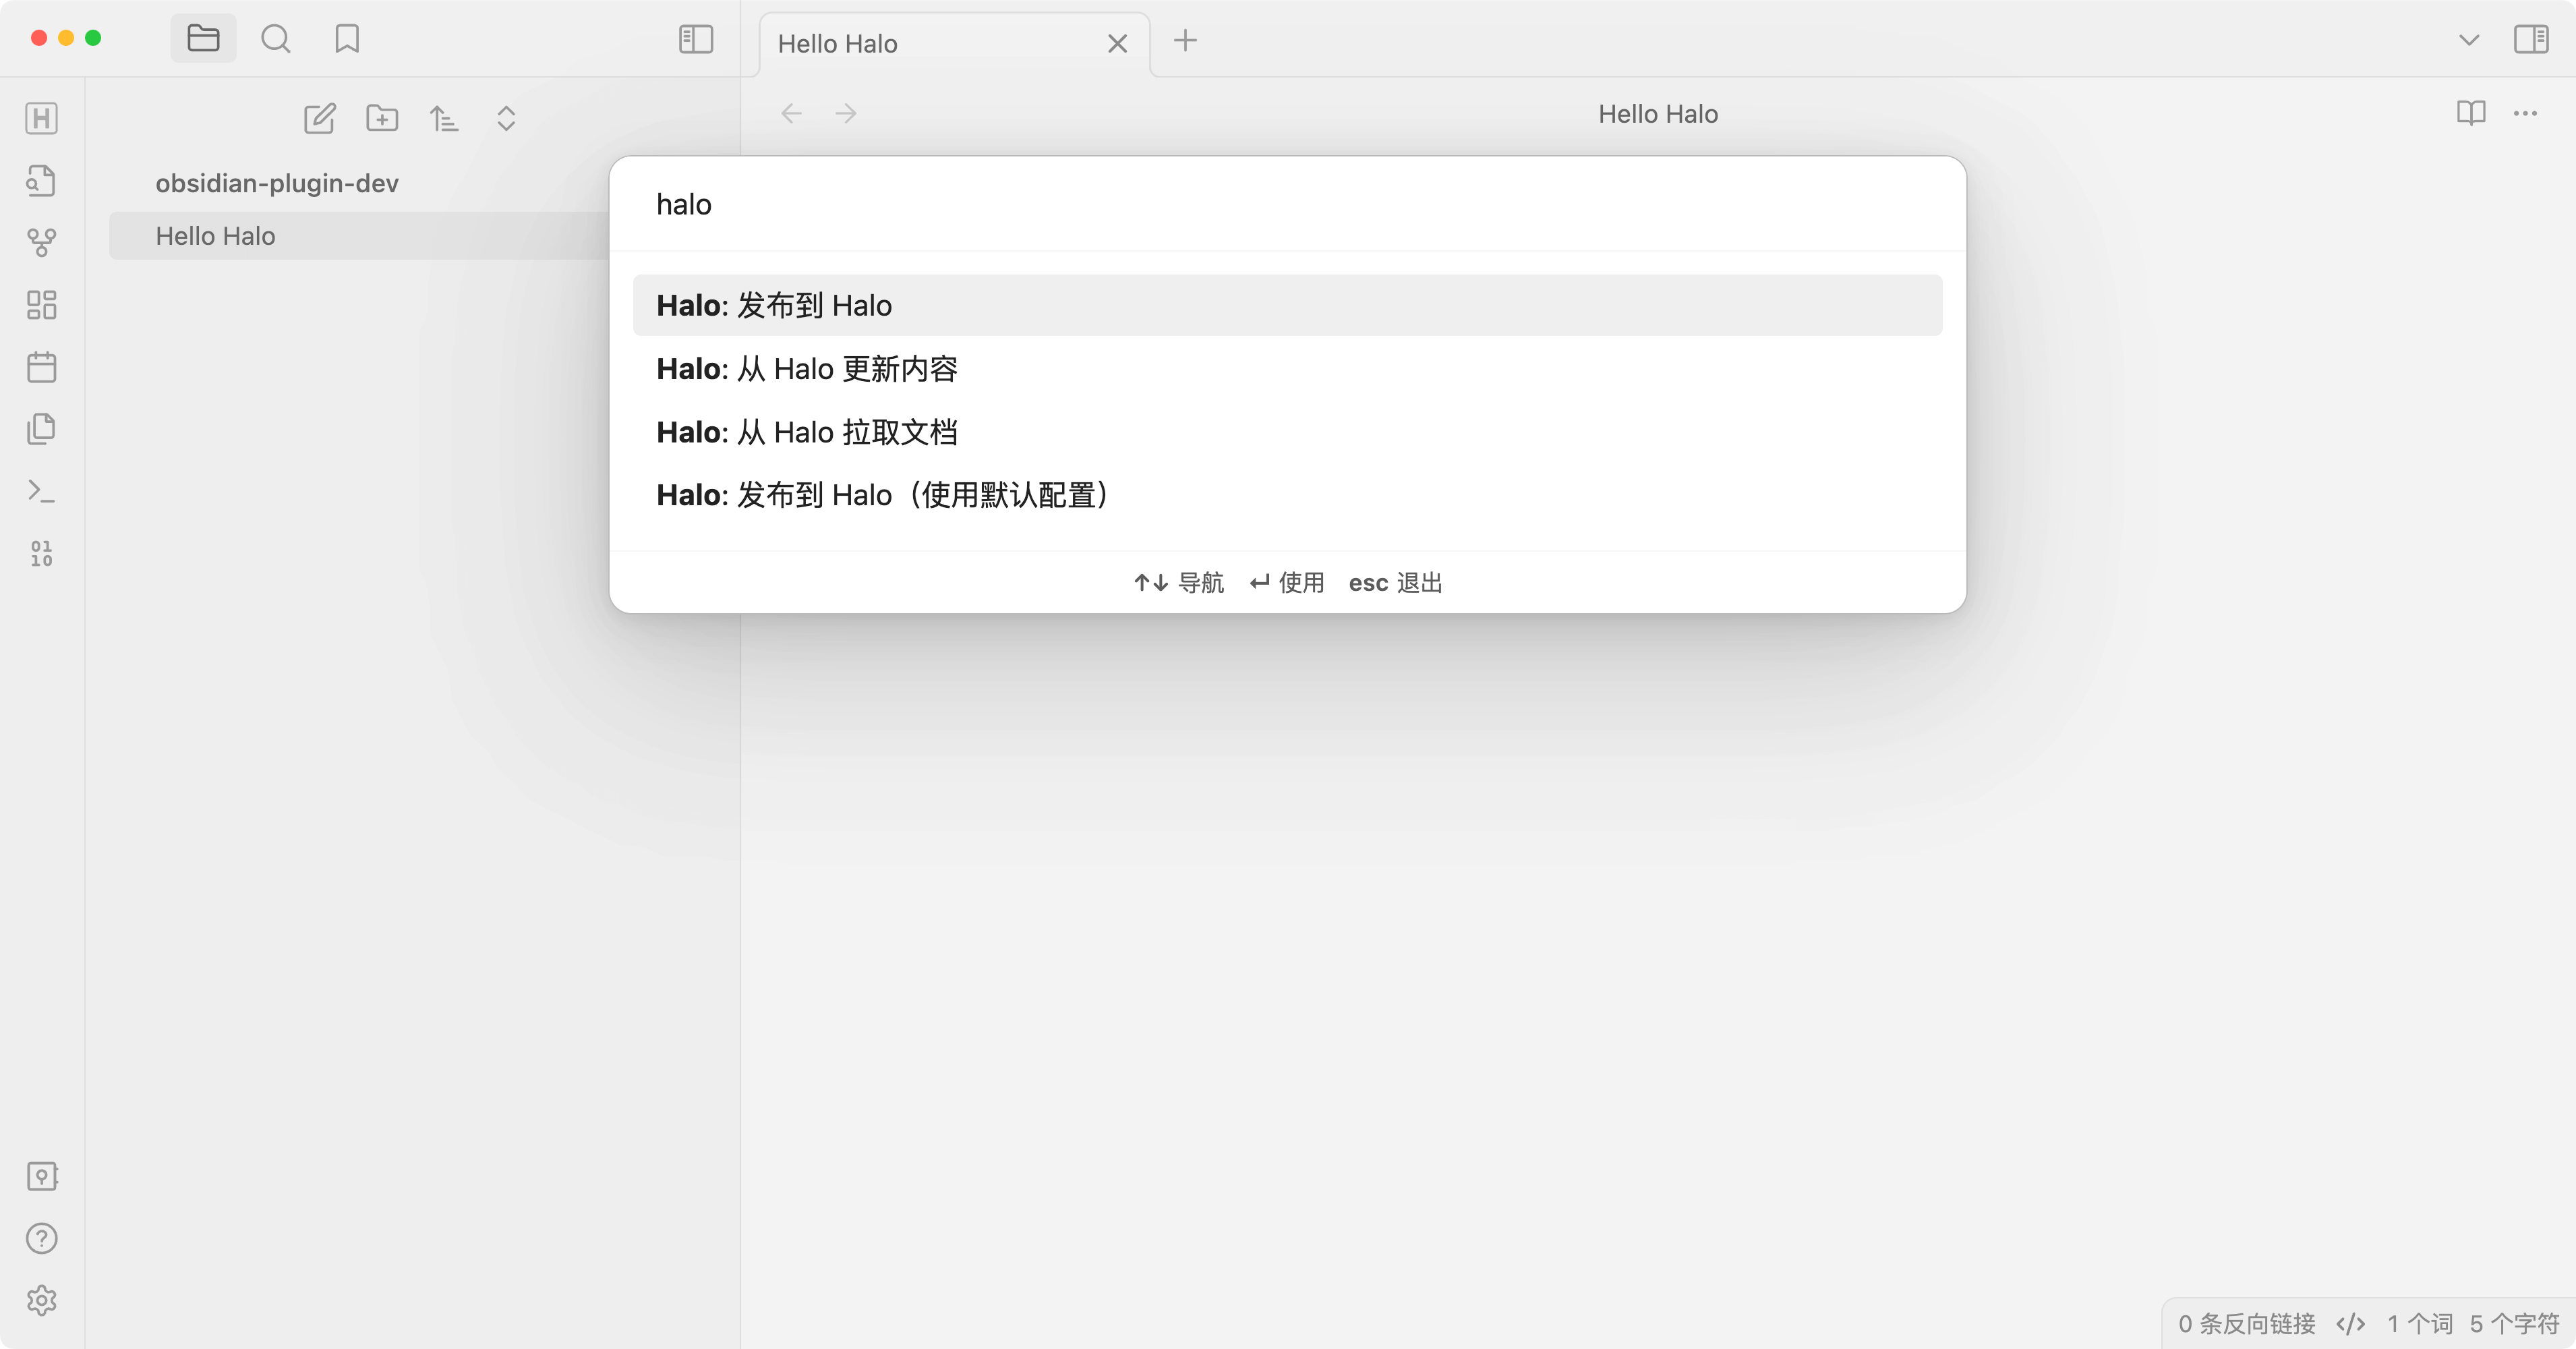The height and width of the screenshot is (1349, 2576).
Task: Run 'Halo: 发布到 Halo（使用默认配置）' command
Action: 1287,495
